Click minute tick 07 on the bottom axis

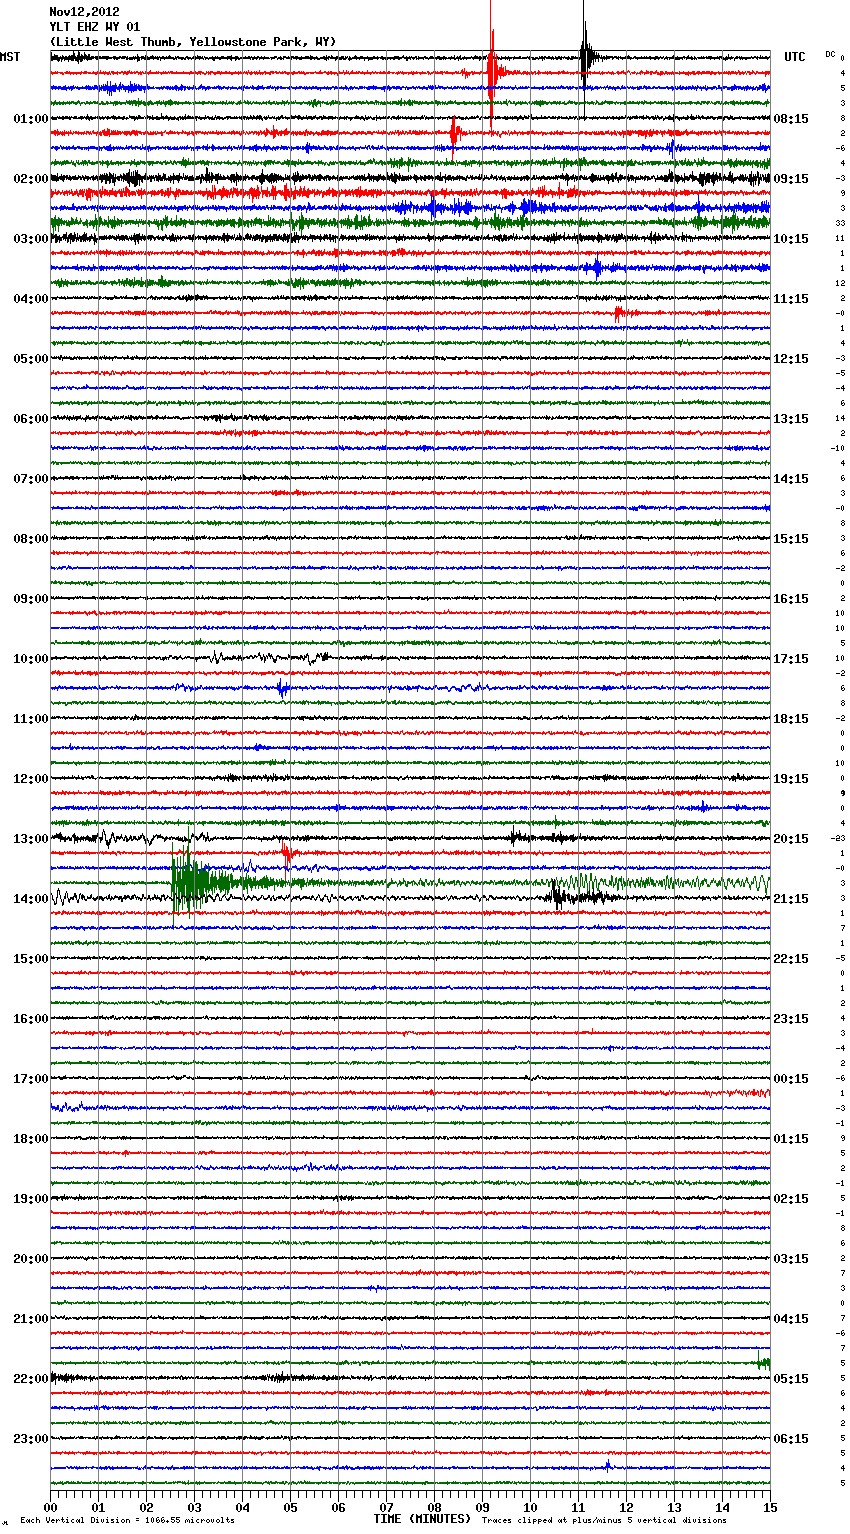(386, 1506)
